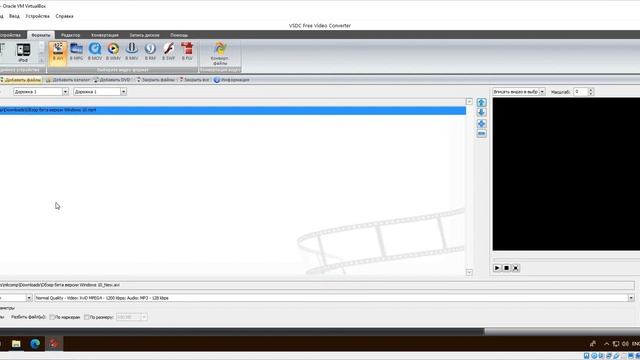Open VirtualBox Устройства menu

38,16
